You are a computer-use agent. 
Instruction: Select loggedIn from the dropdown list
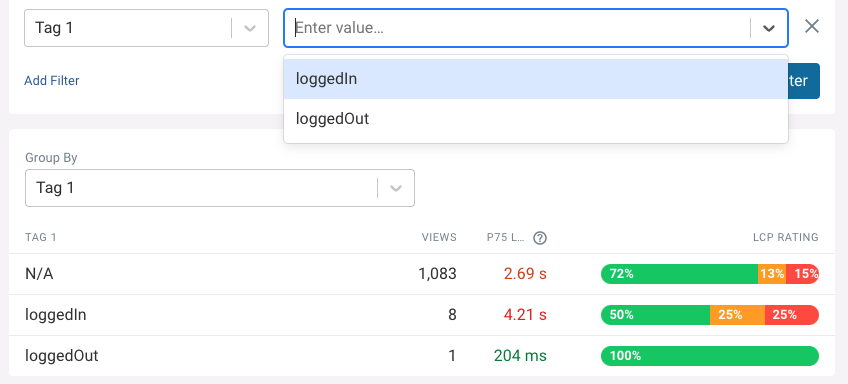(535, 79)
